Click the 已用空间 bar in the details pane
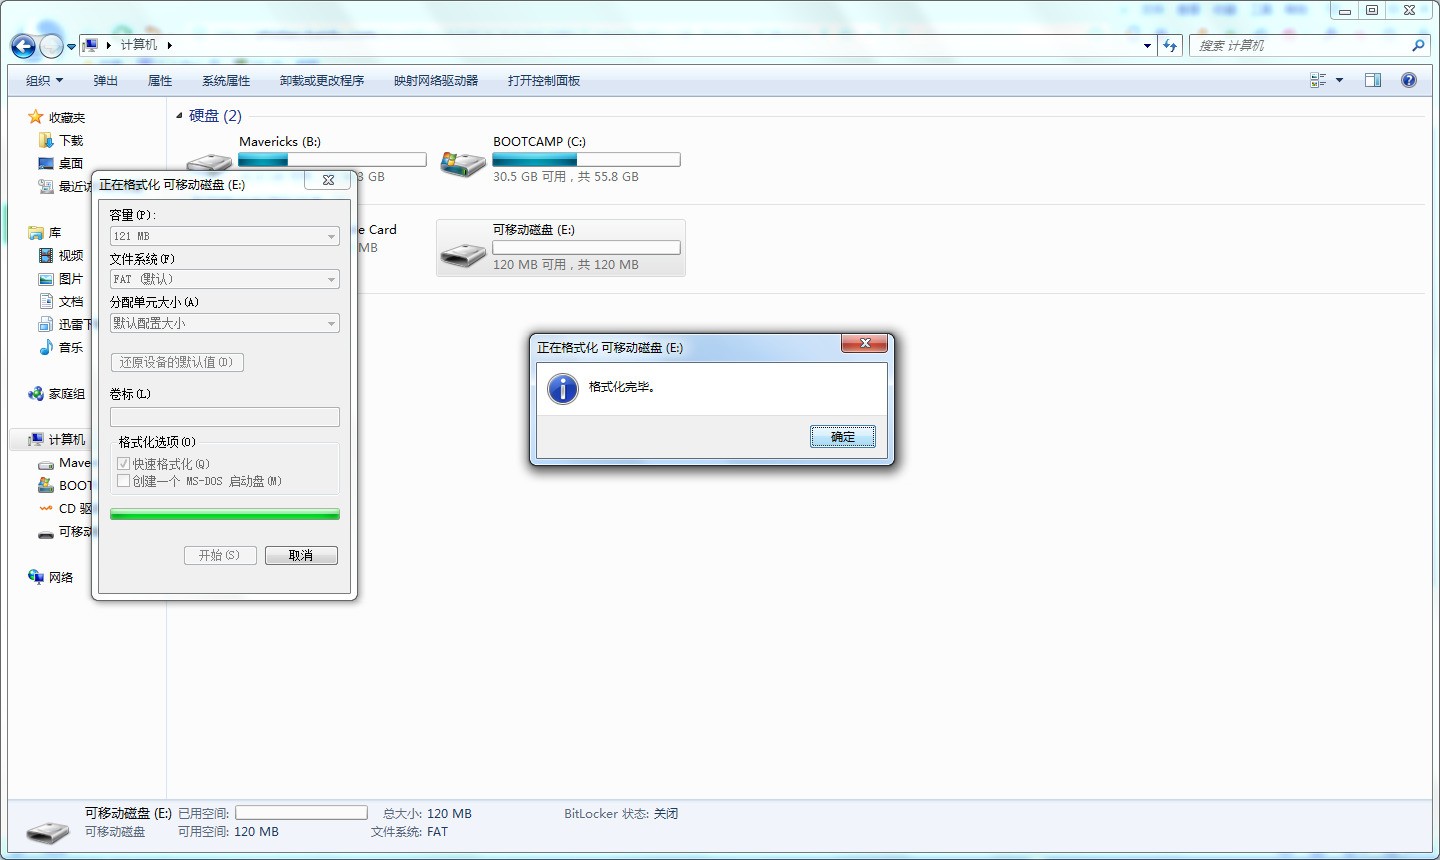 pyautogui.click(x=301, y=813)
